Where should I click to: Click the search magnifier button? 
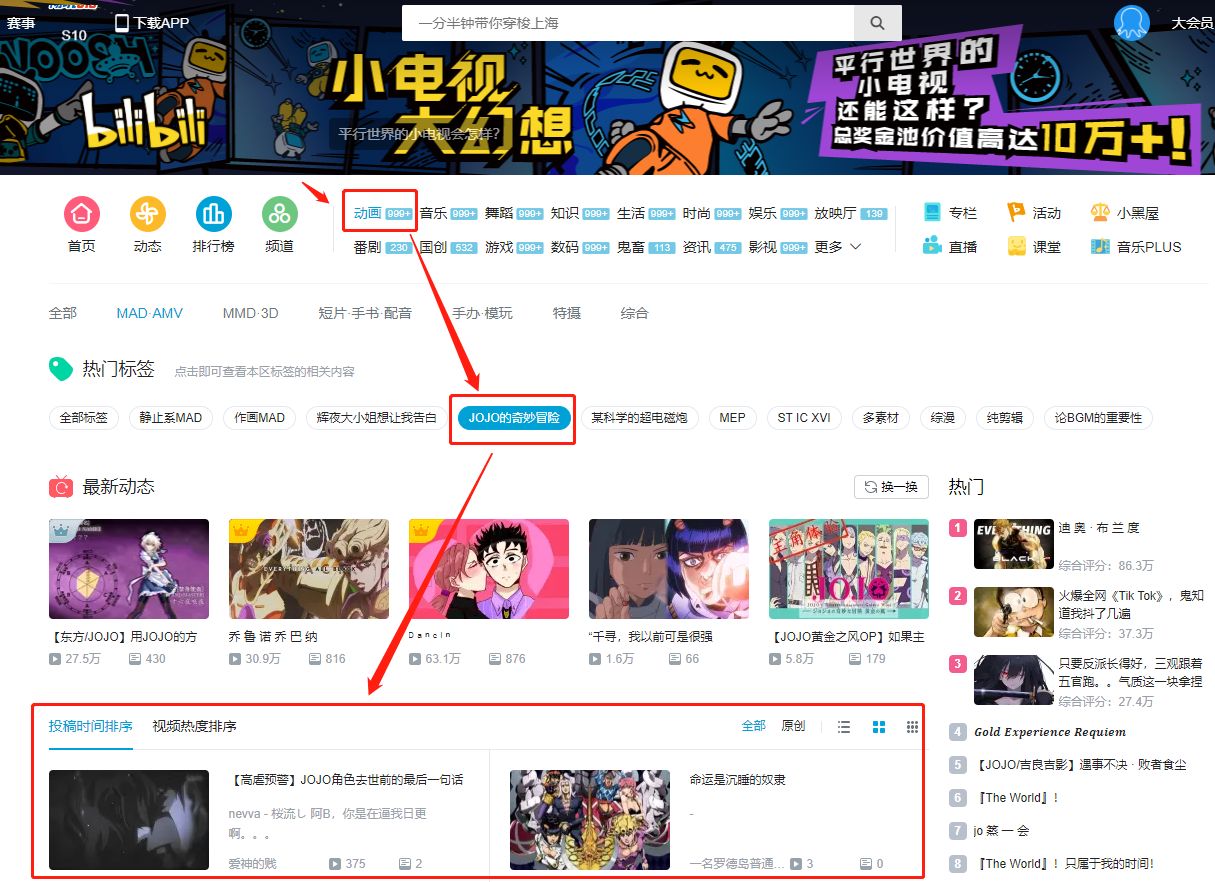(x=878, y=23)
